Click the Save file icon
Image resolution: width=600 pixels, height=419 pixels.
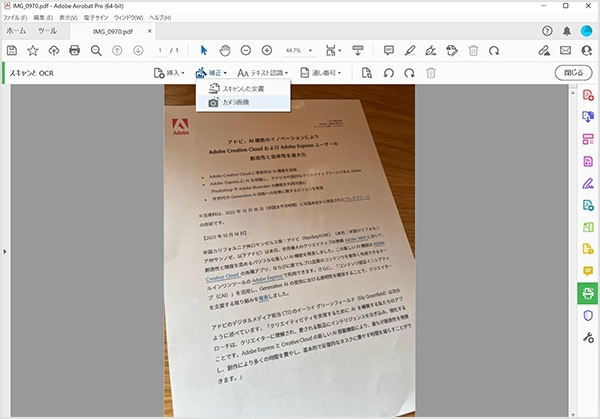point(12,50)
